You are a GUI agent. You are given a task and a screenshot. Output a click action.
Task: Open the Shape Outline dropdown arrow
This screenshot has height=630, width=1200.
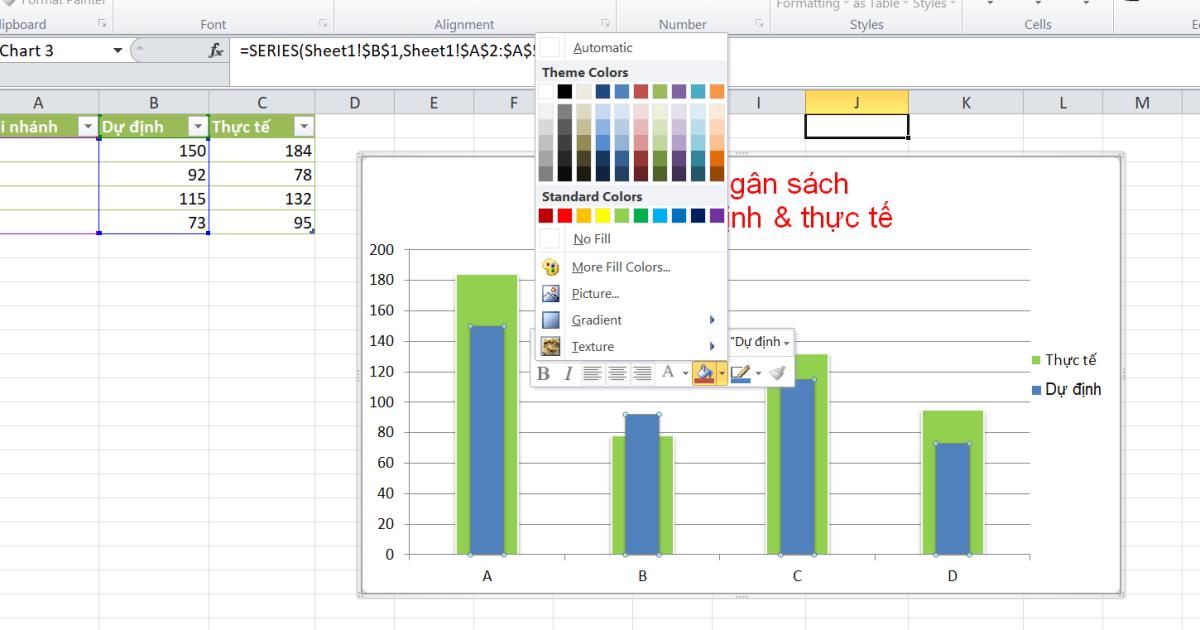click(x=758, y=373)
